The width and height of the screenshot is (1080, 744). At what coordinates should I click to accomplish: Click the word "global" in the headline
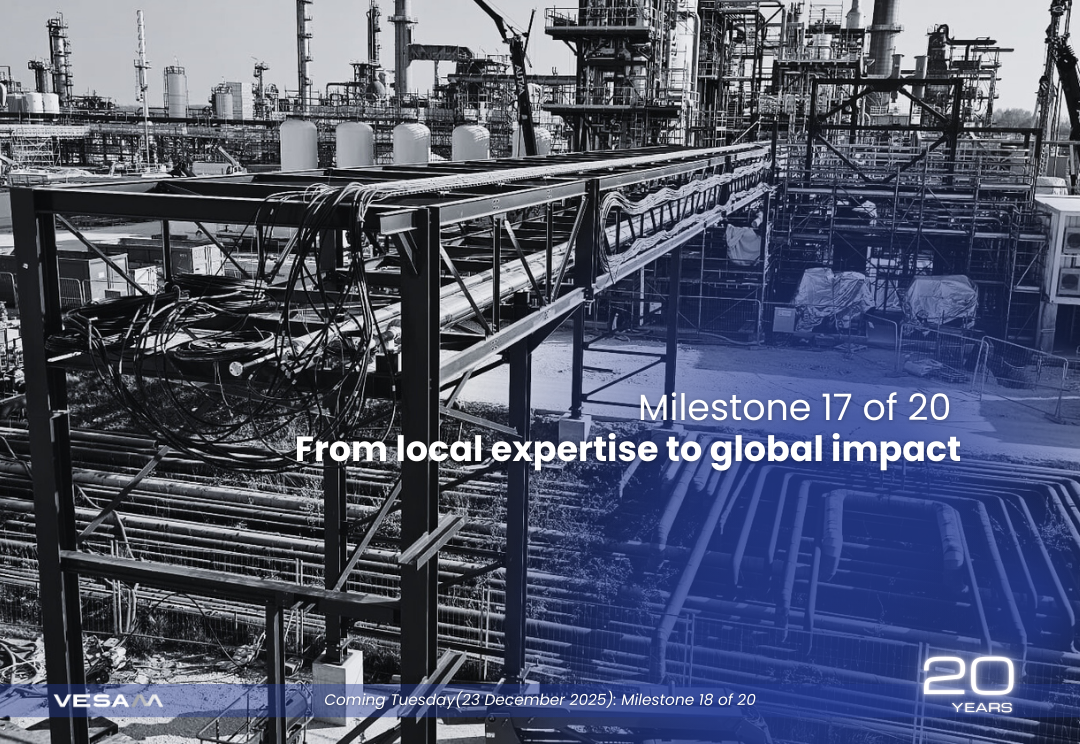pyautogui.click(x=765, y=450)
